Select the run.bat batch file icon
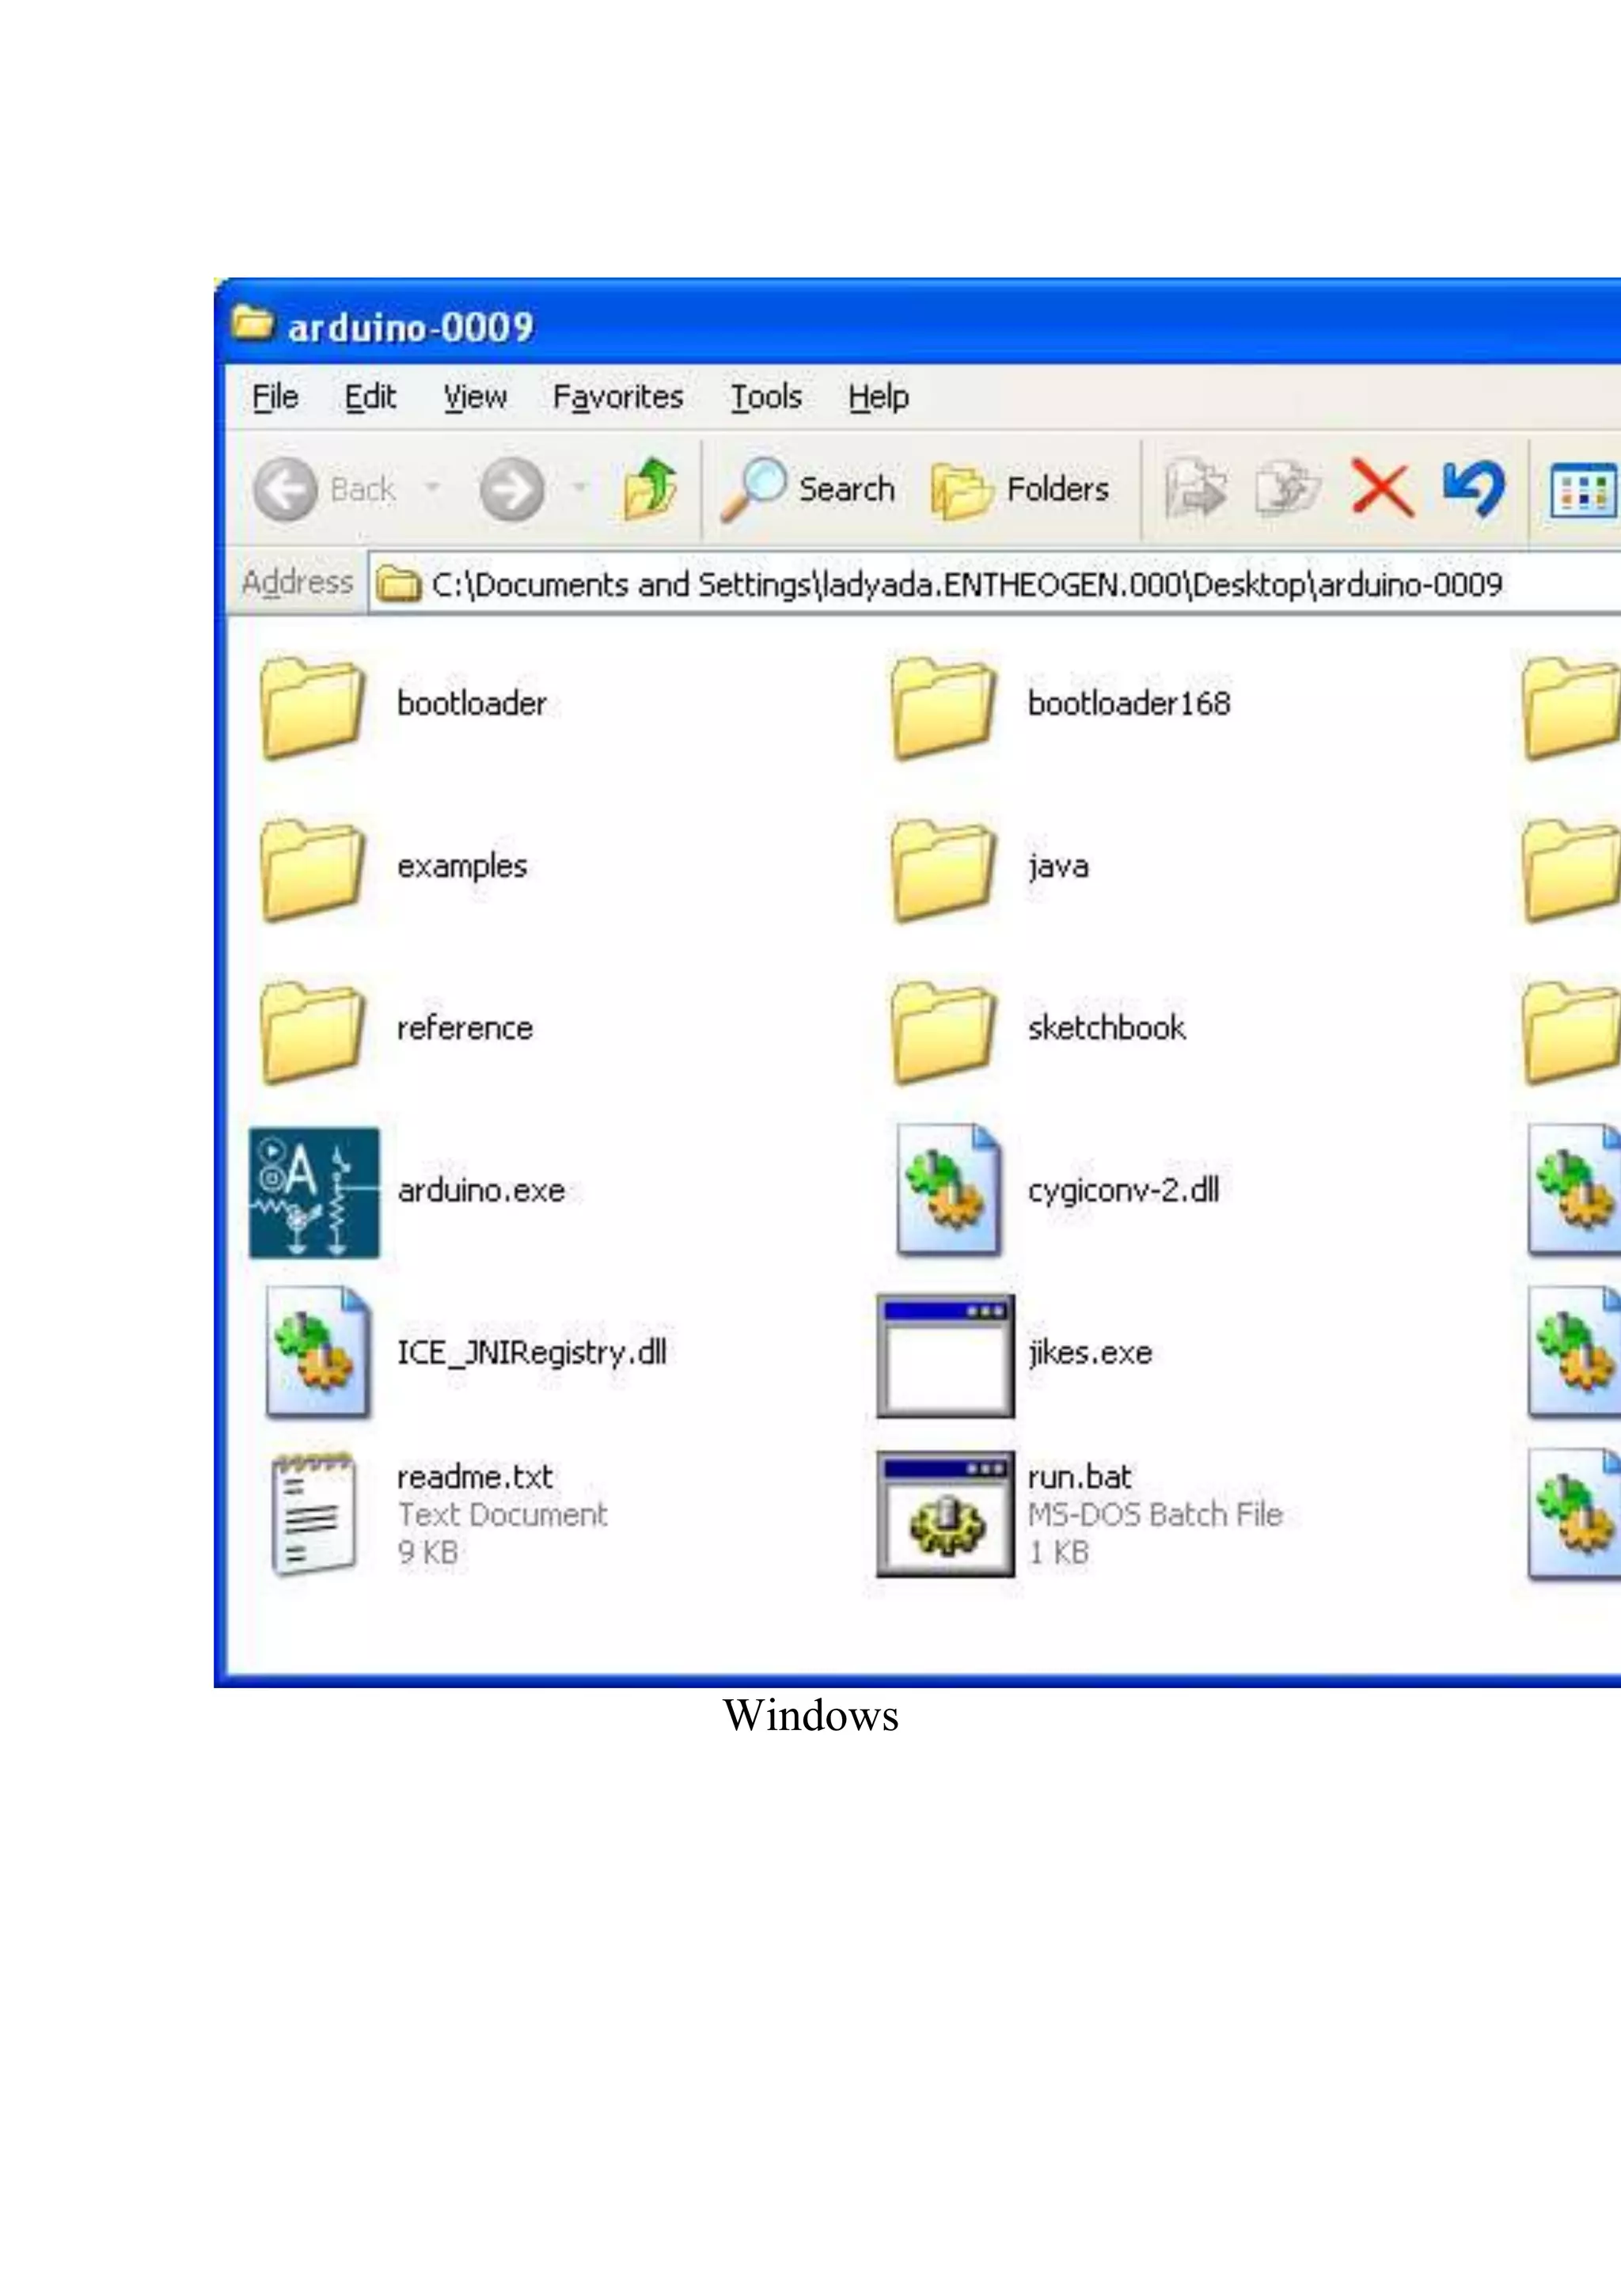The height and width of the screenshot is (2296, 1621). (x=945, y=1514)
